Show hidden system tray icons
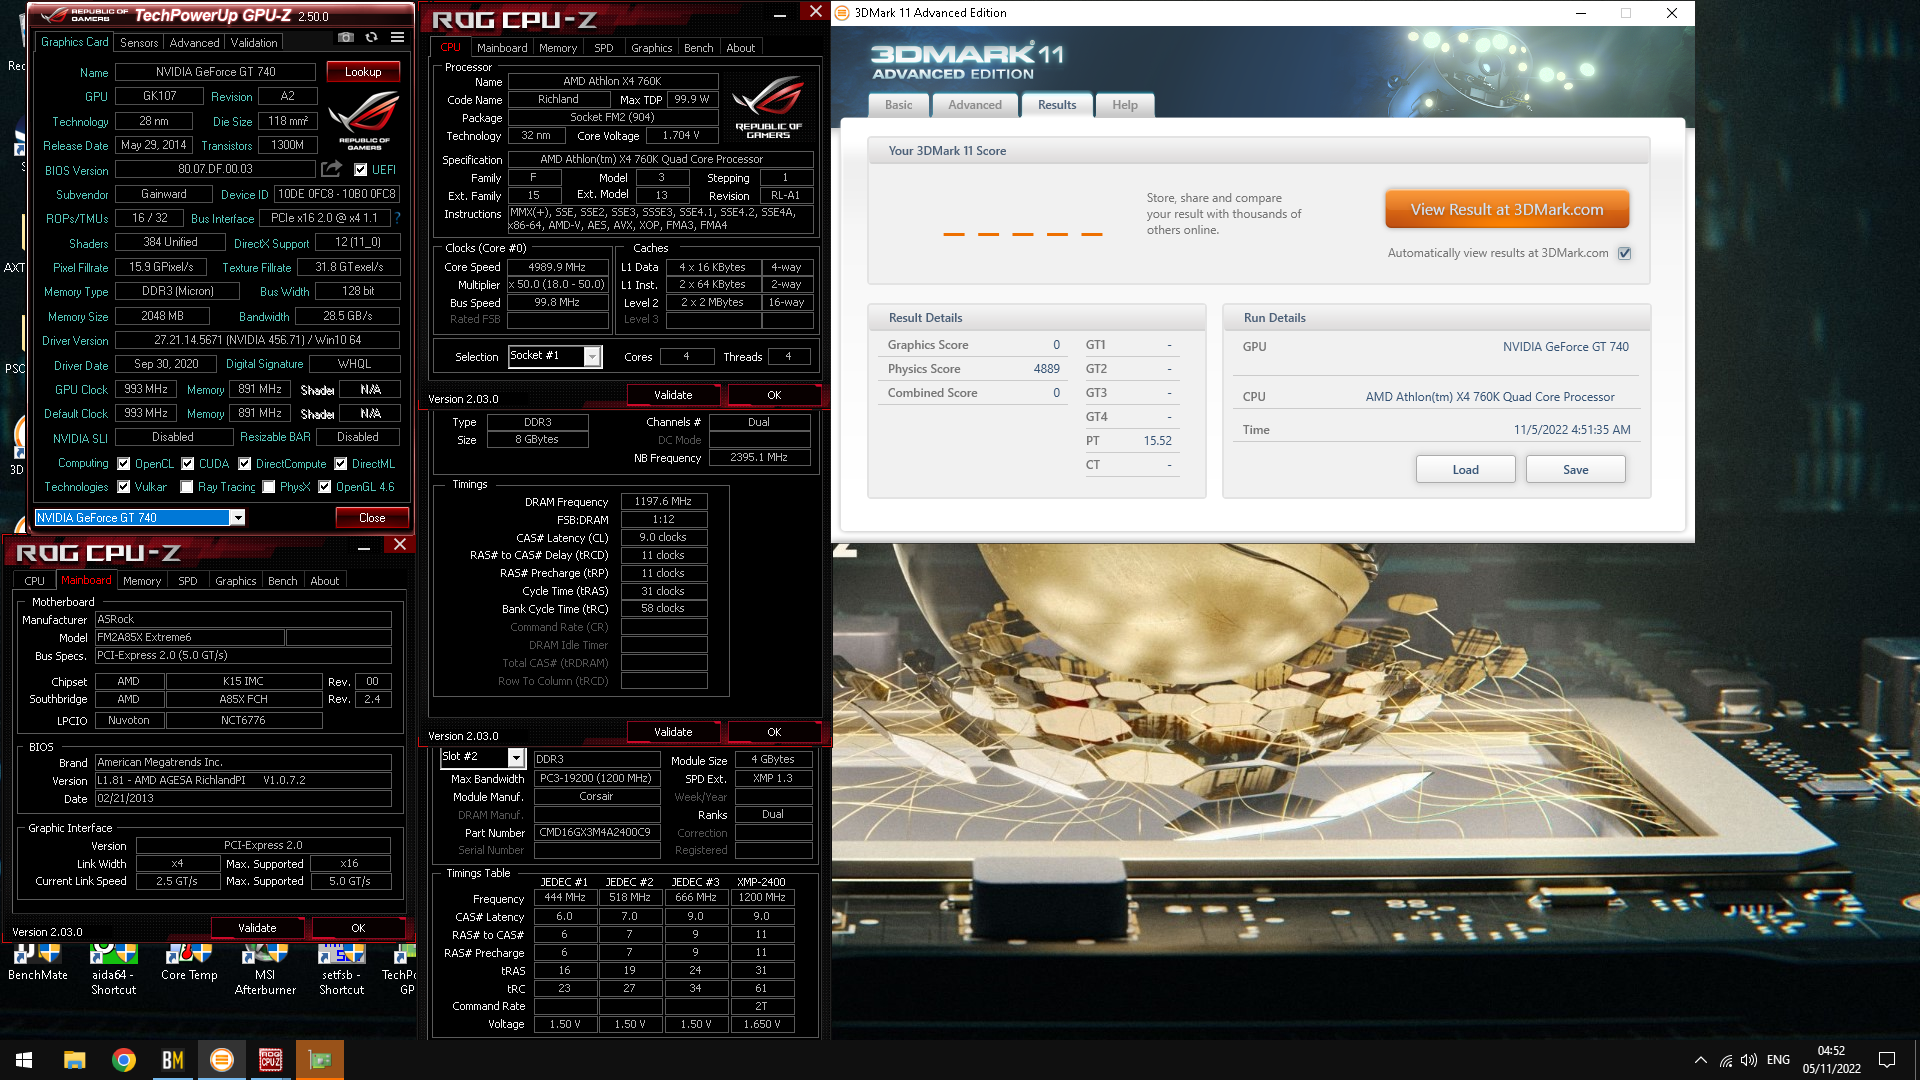 pyautogui.click(x=1700, y=1060)
